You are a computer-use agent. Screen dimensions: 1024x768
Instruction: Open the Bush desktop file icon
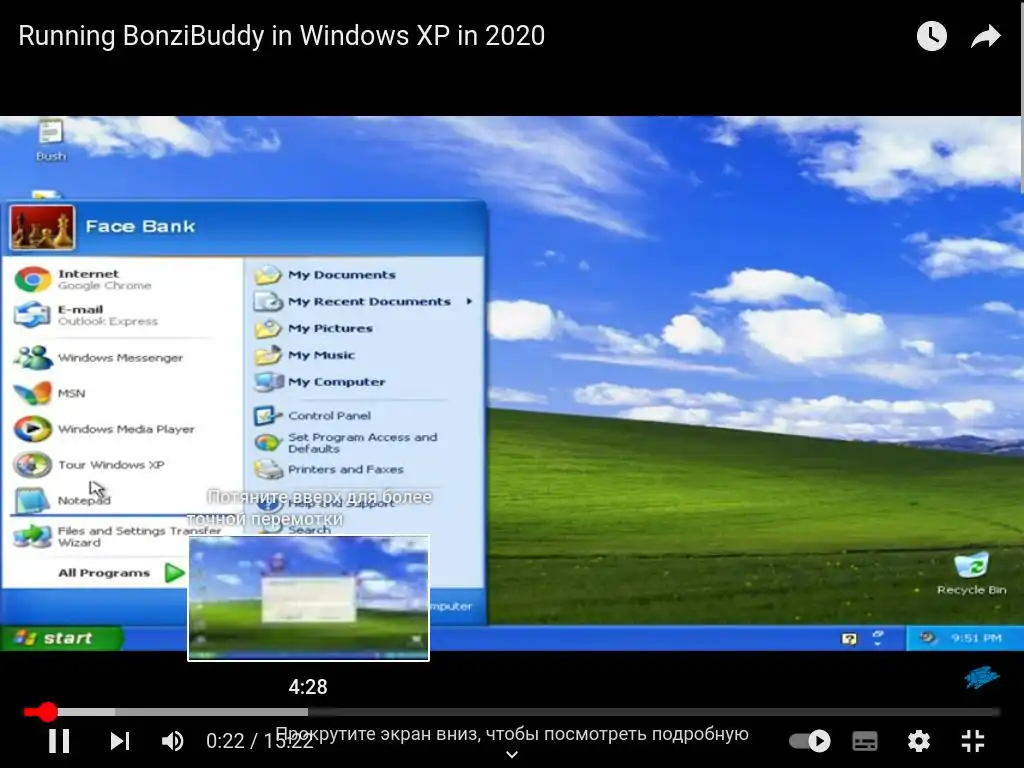50,140
